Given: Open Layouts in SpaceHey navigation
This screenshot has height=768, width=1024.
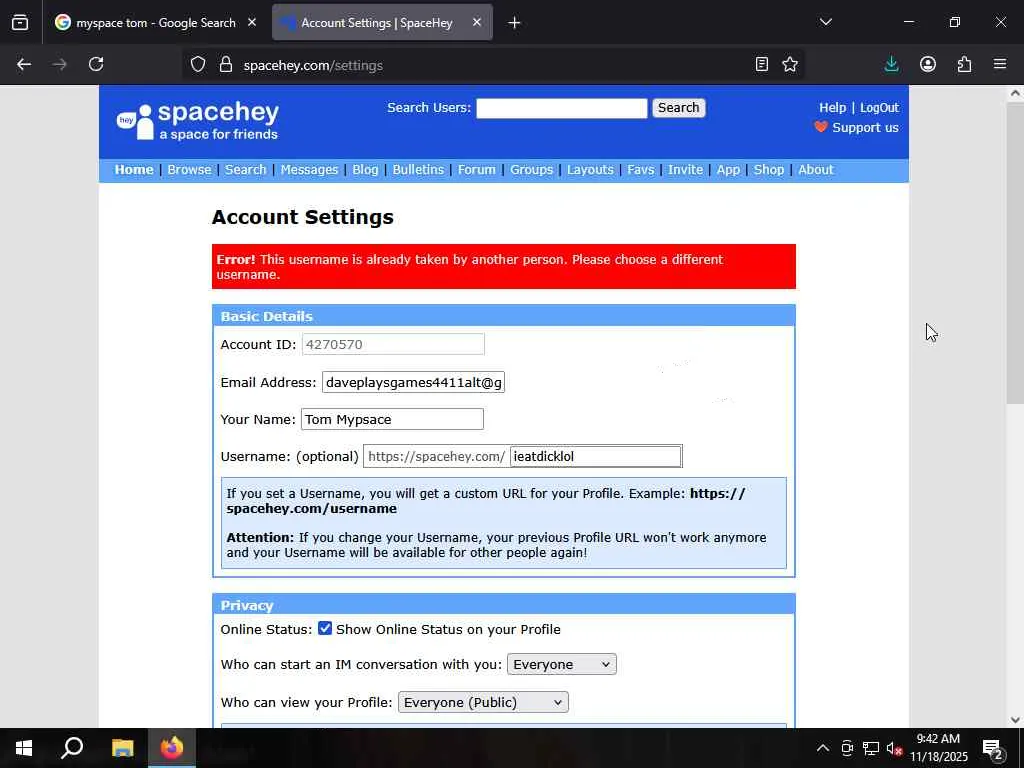Looking at the screenshot, I should pyautogui.click(x=590, y=170).
